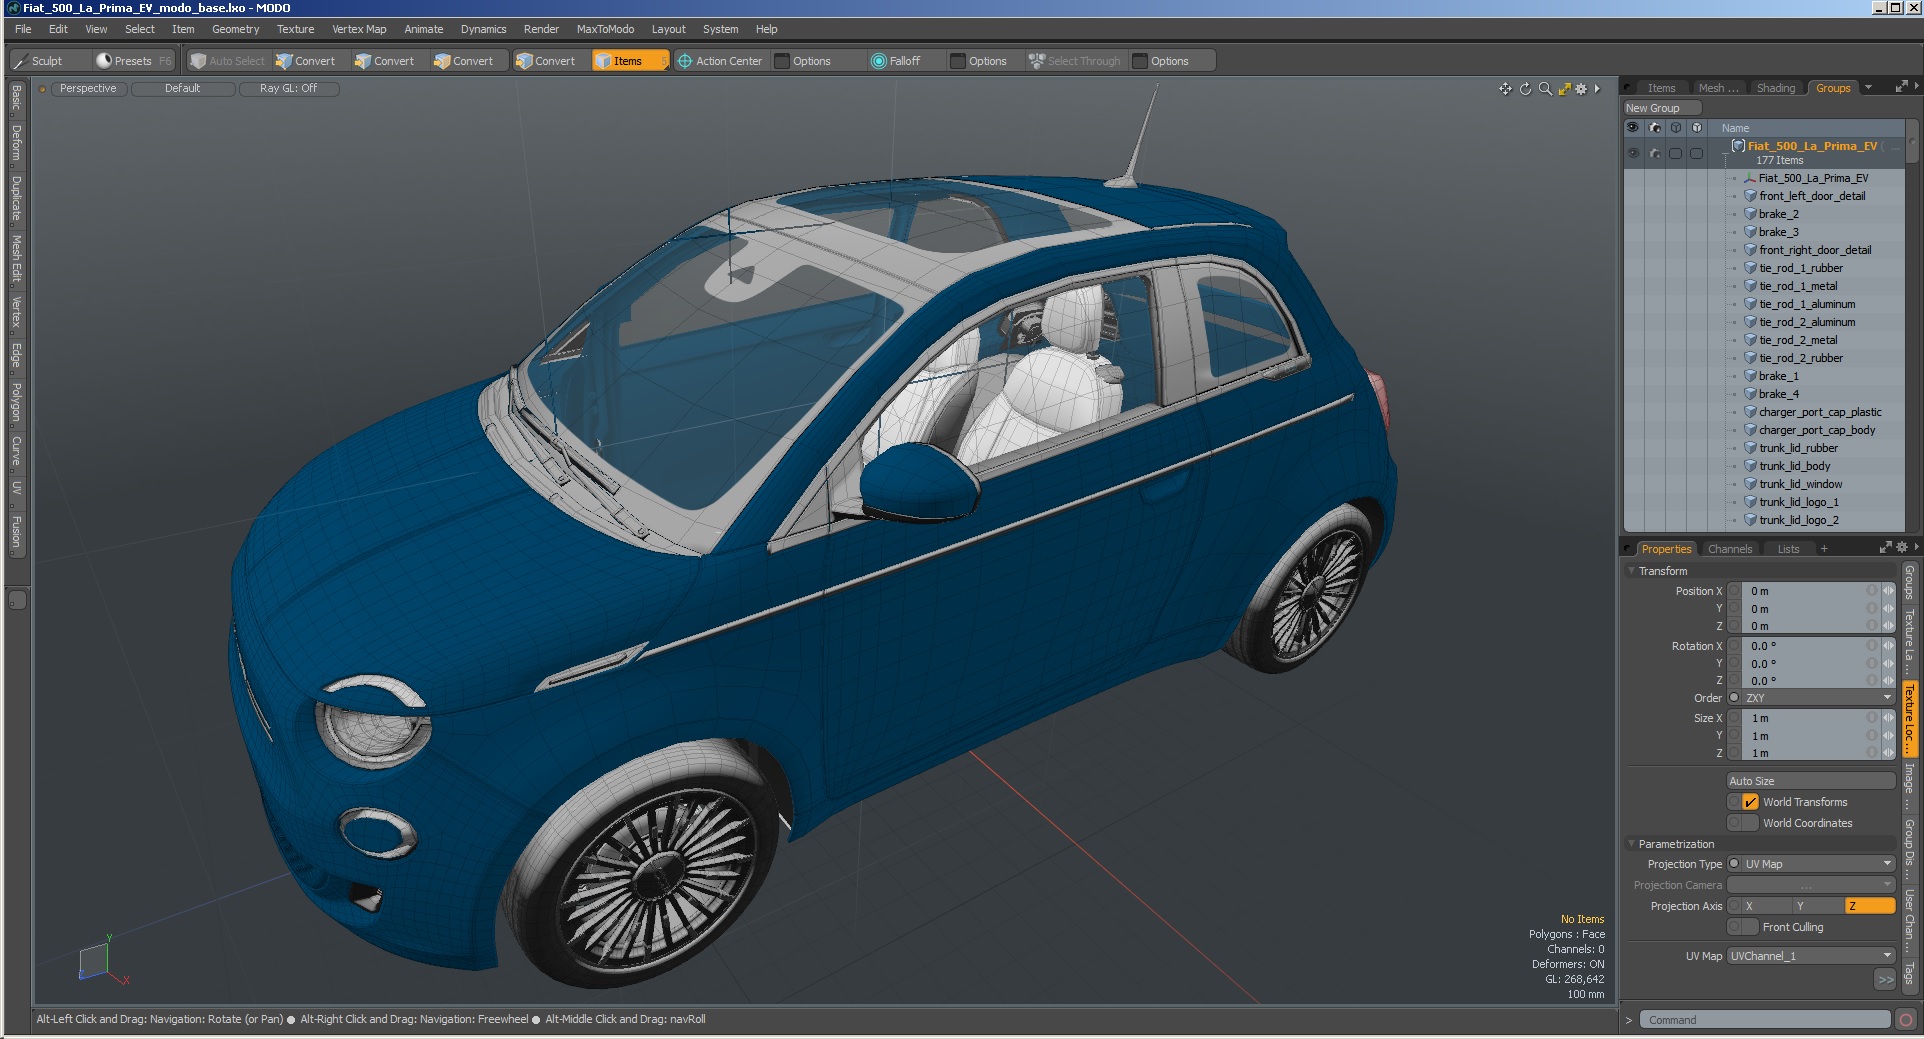Enable the Front Culling checkbox
The image size is (1924, 1039).
(x=1750, y=927)
